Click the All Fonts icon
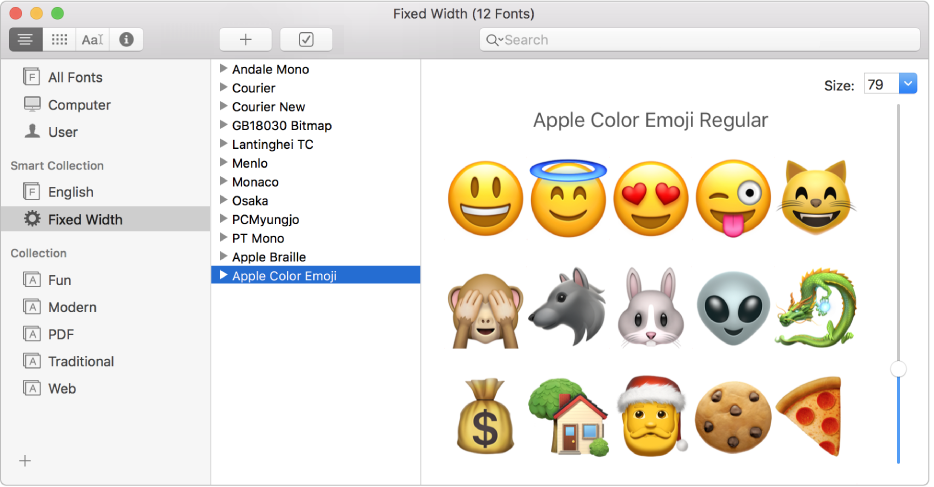This screenshot has height=487, width=934. point(32,77)
